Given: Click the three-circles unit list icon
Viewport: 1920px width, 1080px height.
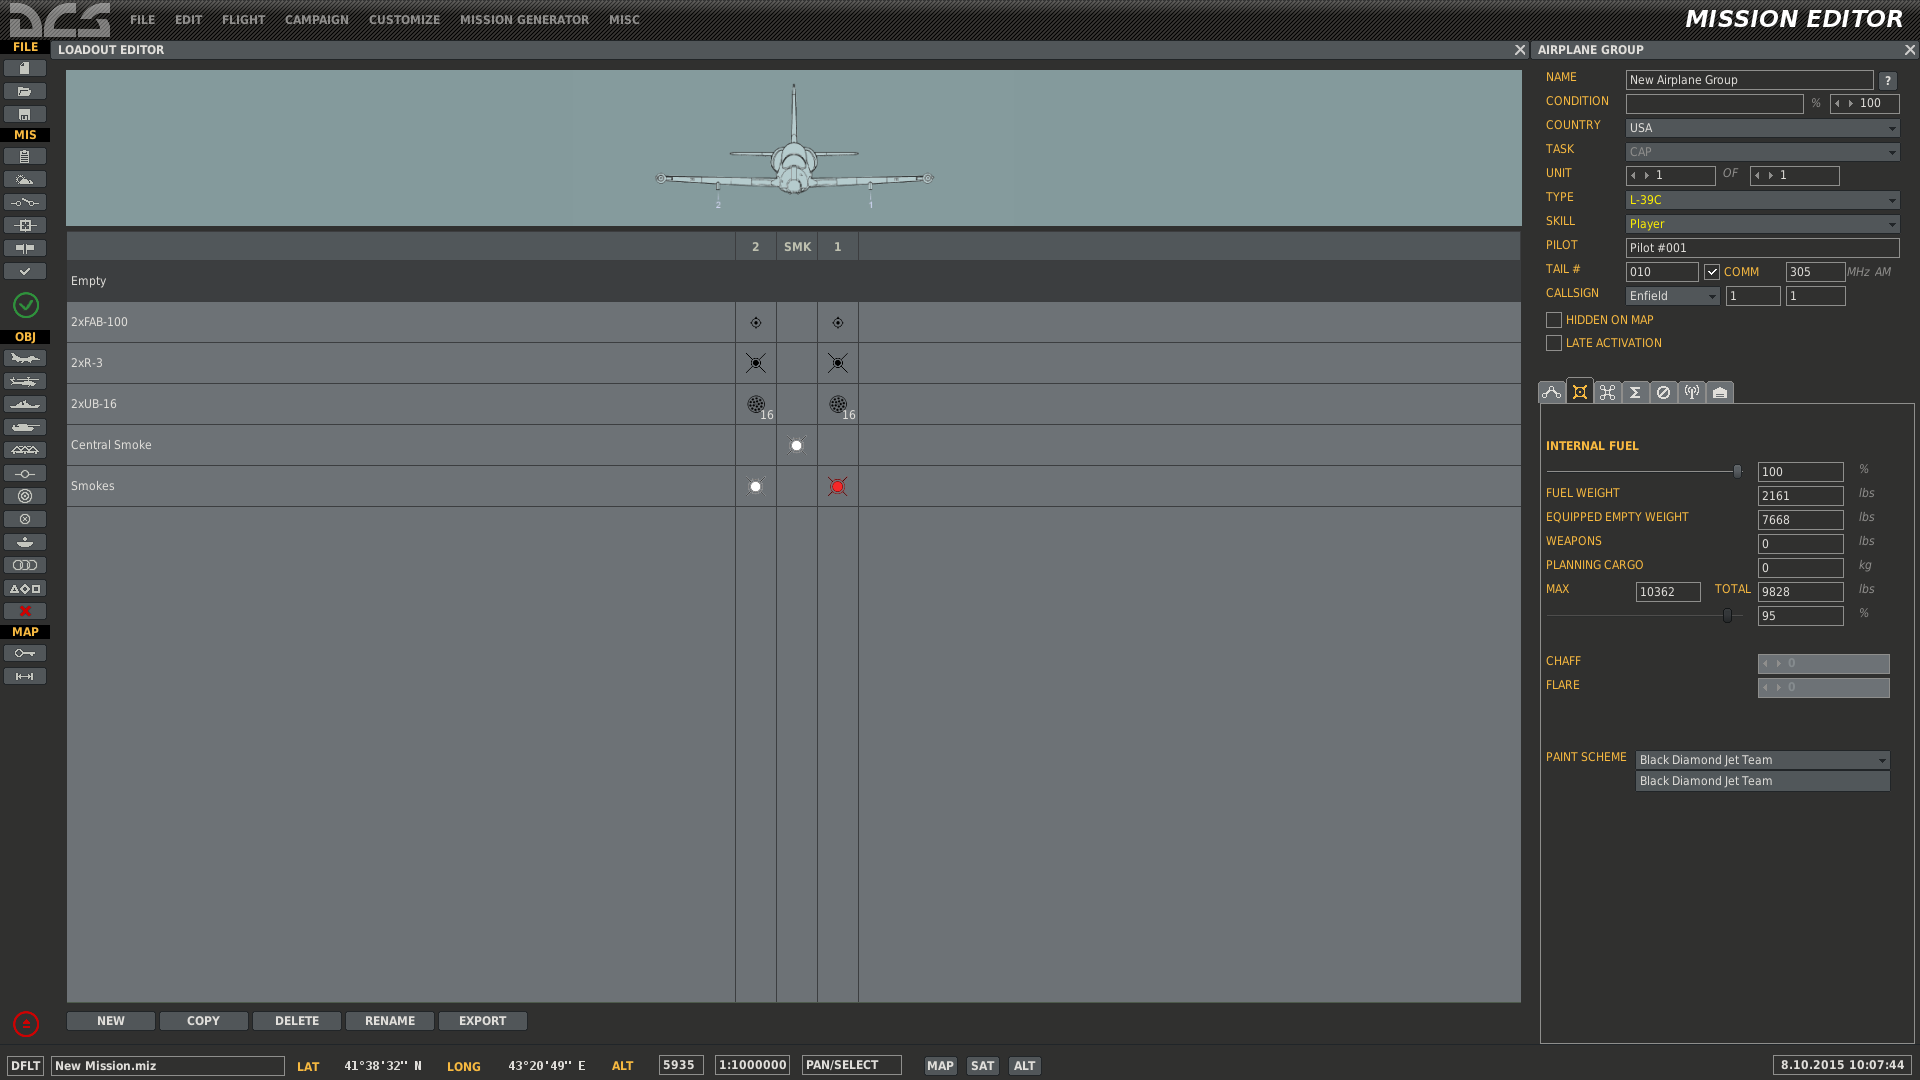Looking at the screenshot, I should tap(25, 565).
